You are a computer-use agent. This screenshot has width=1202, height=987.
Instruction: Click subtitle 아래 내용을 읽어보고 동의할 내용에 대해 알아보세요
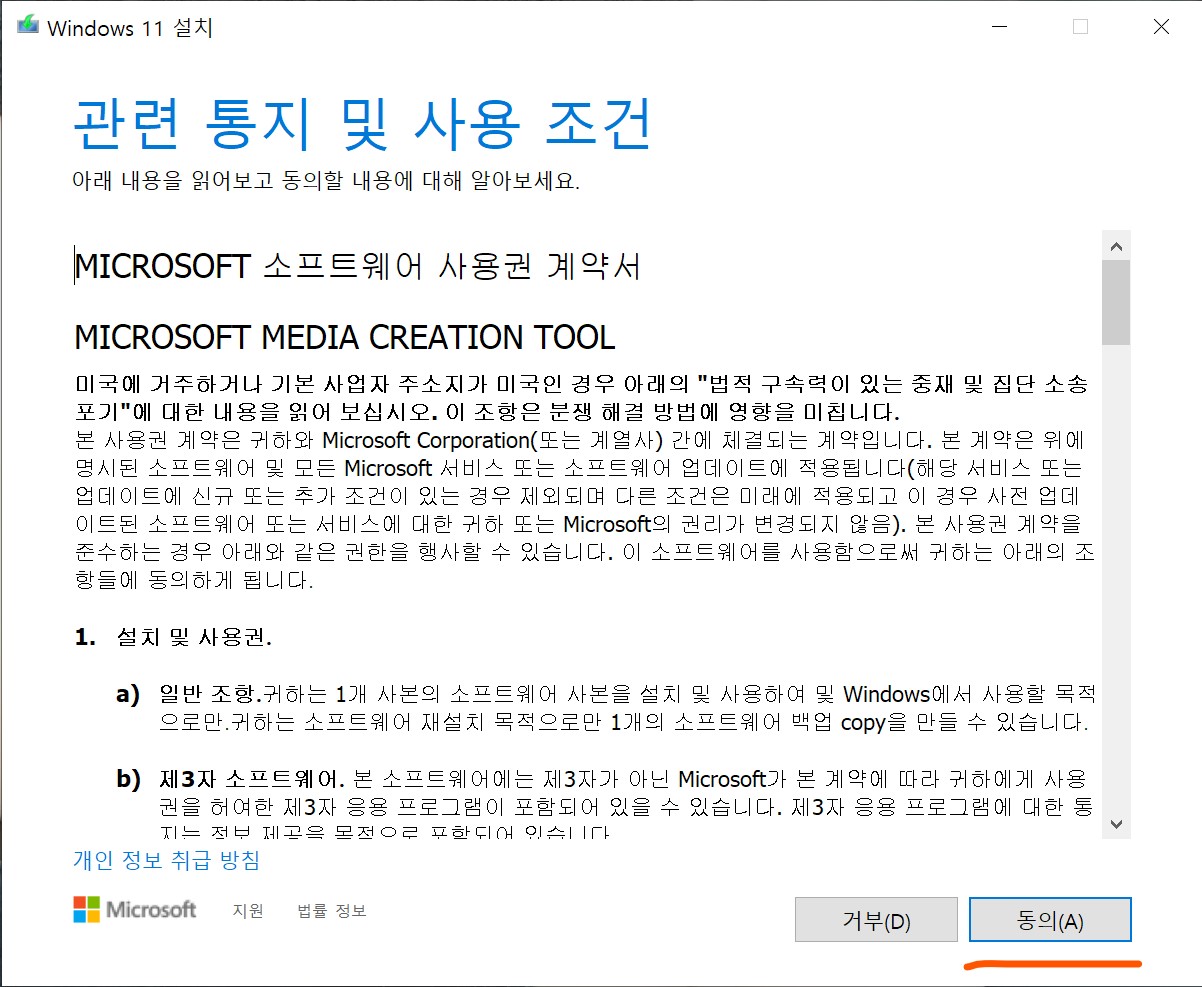pyautogui.click(x=326, y=181)
